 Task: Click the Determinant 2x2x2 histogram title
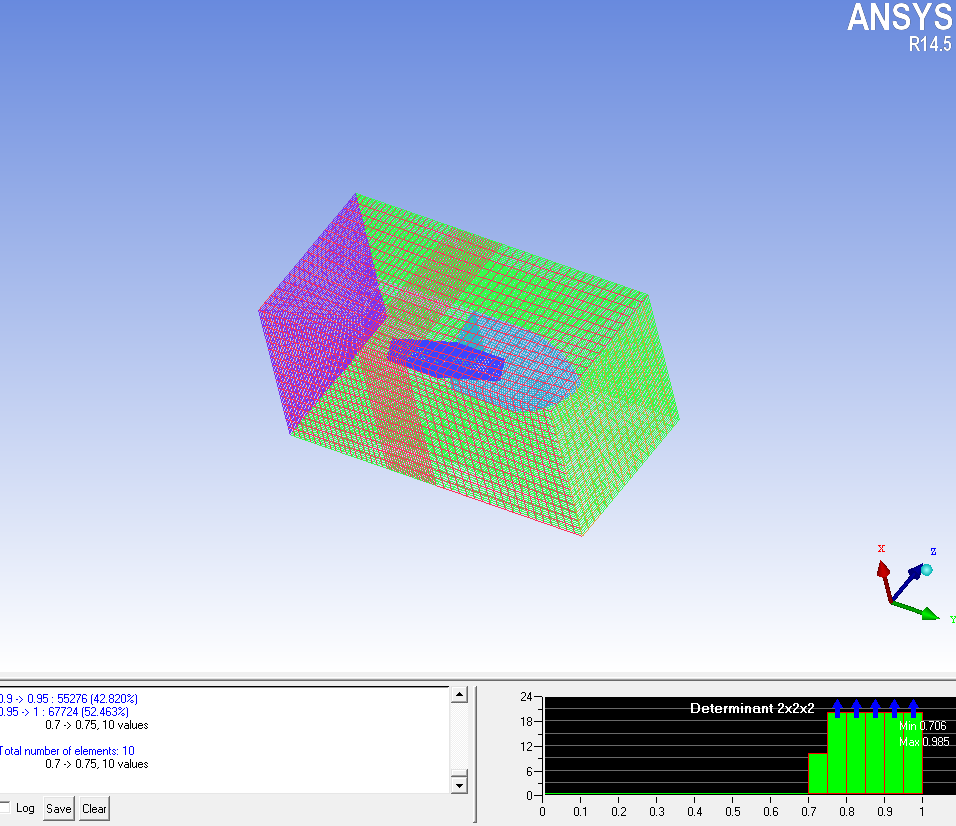click(x=752, y=708)
